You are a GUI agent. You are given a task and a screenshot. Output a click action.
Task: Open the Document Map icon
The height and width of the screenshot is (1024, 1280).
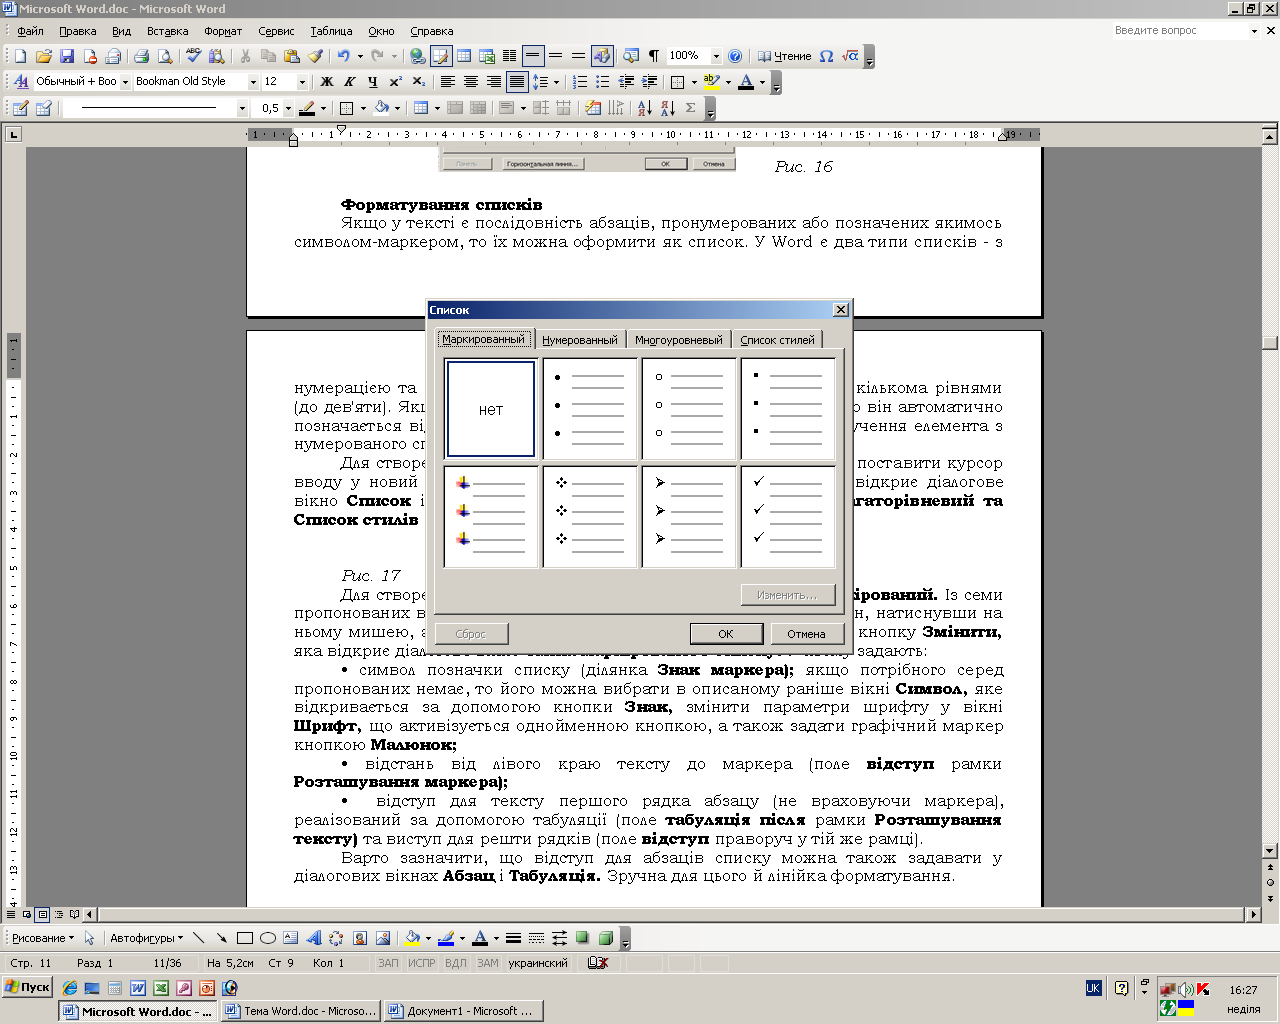tap(630, 56)
